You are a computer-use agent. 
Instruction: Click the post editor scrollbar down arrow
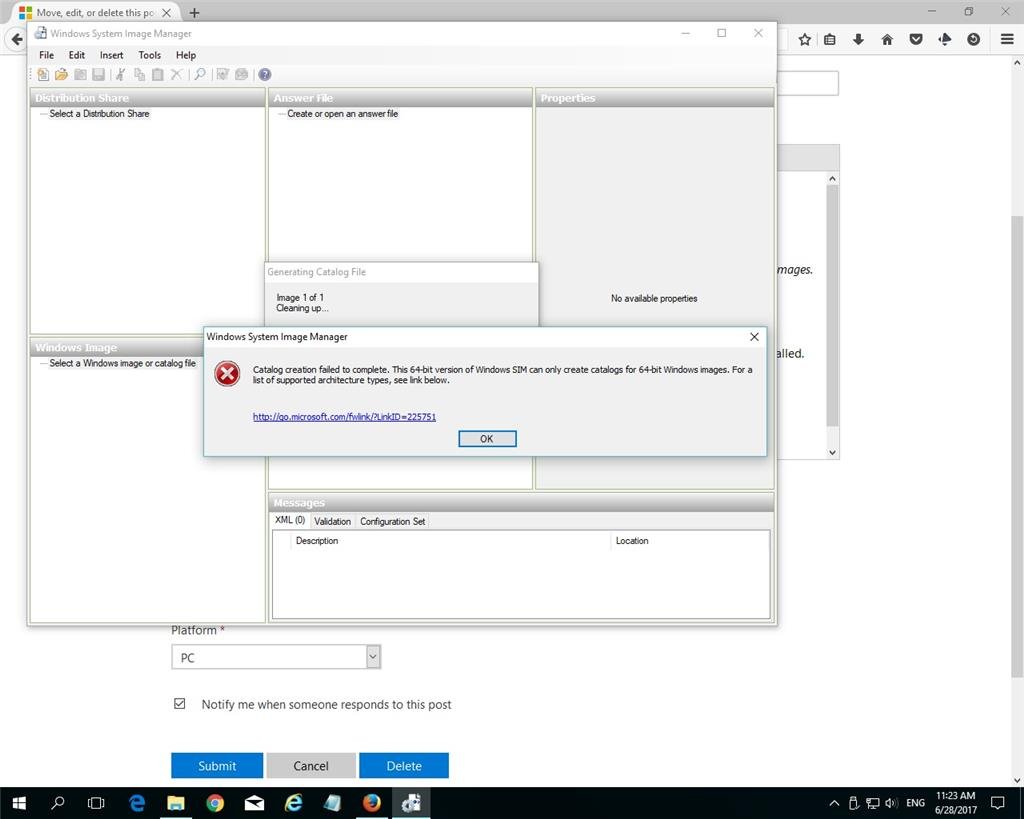[832, 452]
